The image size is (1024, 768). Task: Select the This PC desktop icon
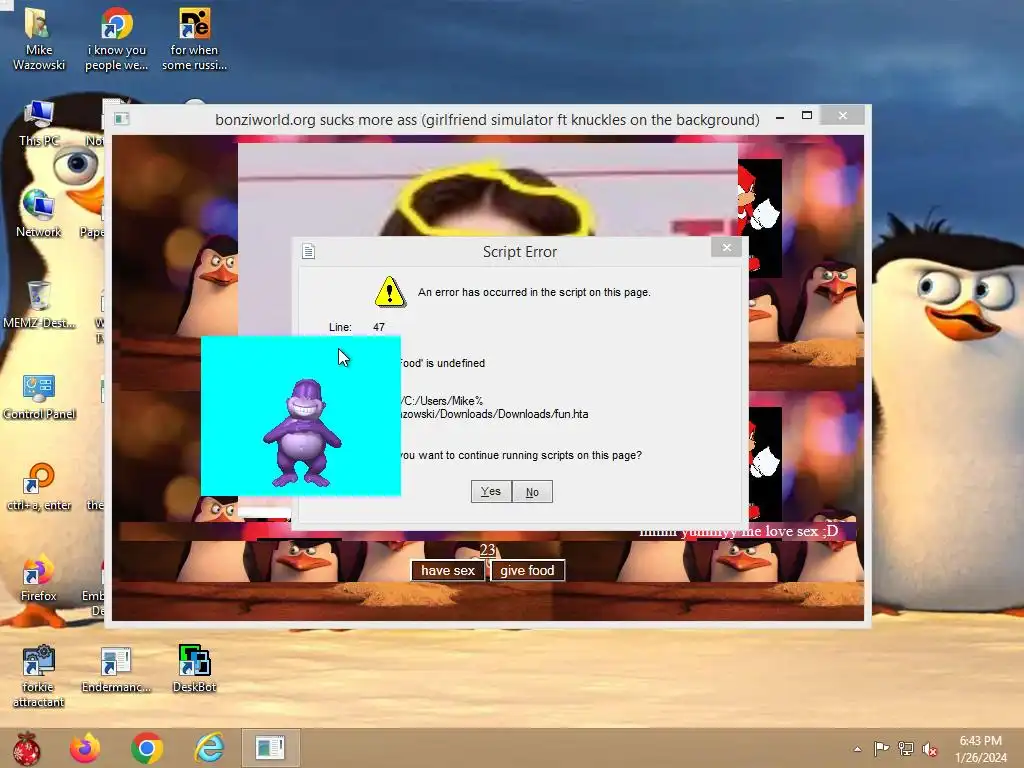[x=39, y=123]
